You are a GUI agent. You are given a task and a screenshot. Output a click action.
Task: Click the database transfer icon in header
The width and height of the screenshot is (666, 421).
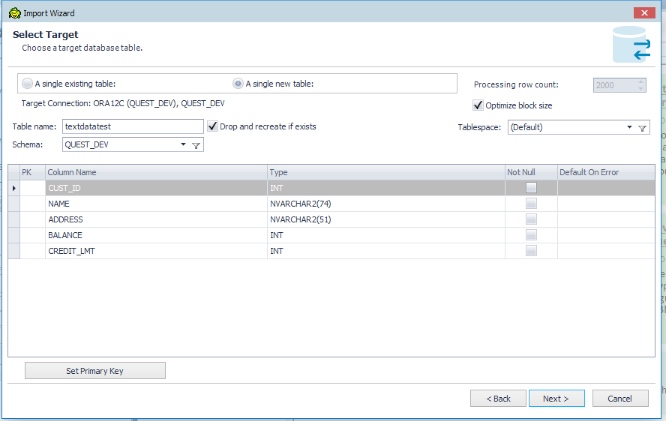point(632,45)
